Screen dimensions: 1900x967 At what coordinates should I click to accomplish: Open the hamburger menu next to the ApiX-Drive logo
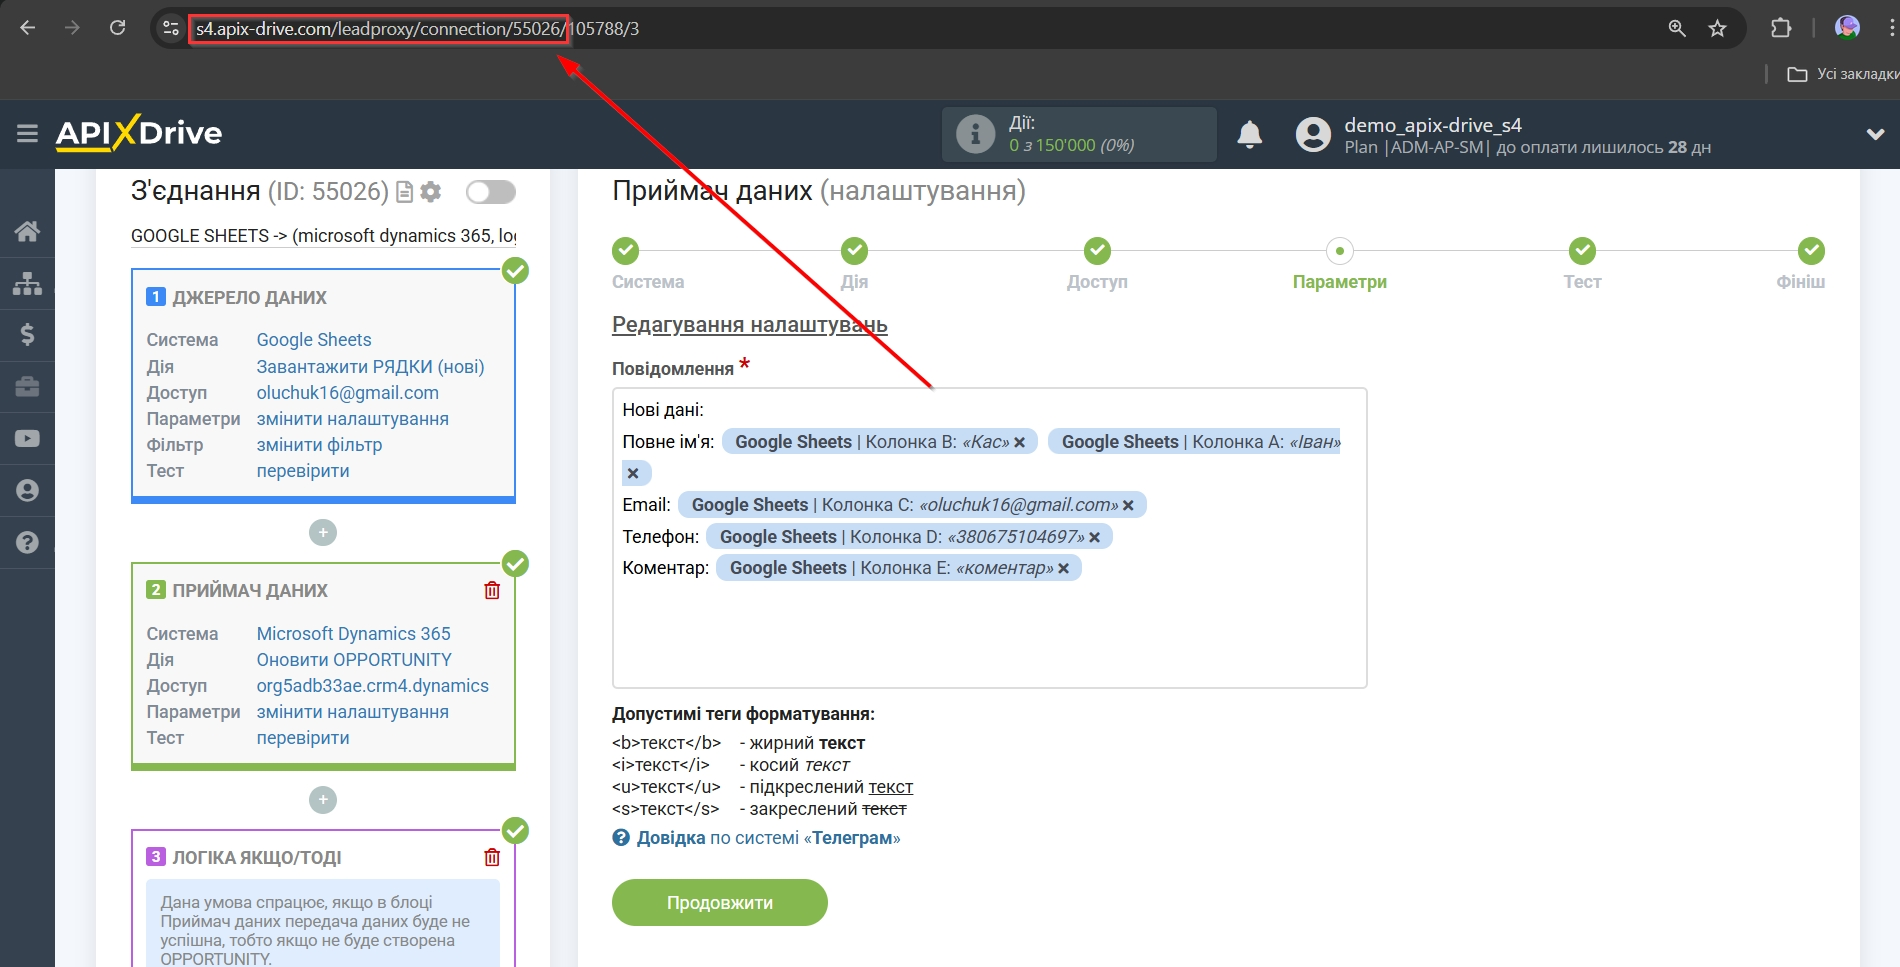pos(27,133)
